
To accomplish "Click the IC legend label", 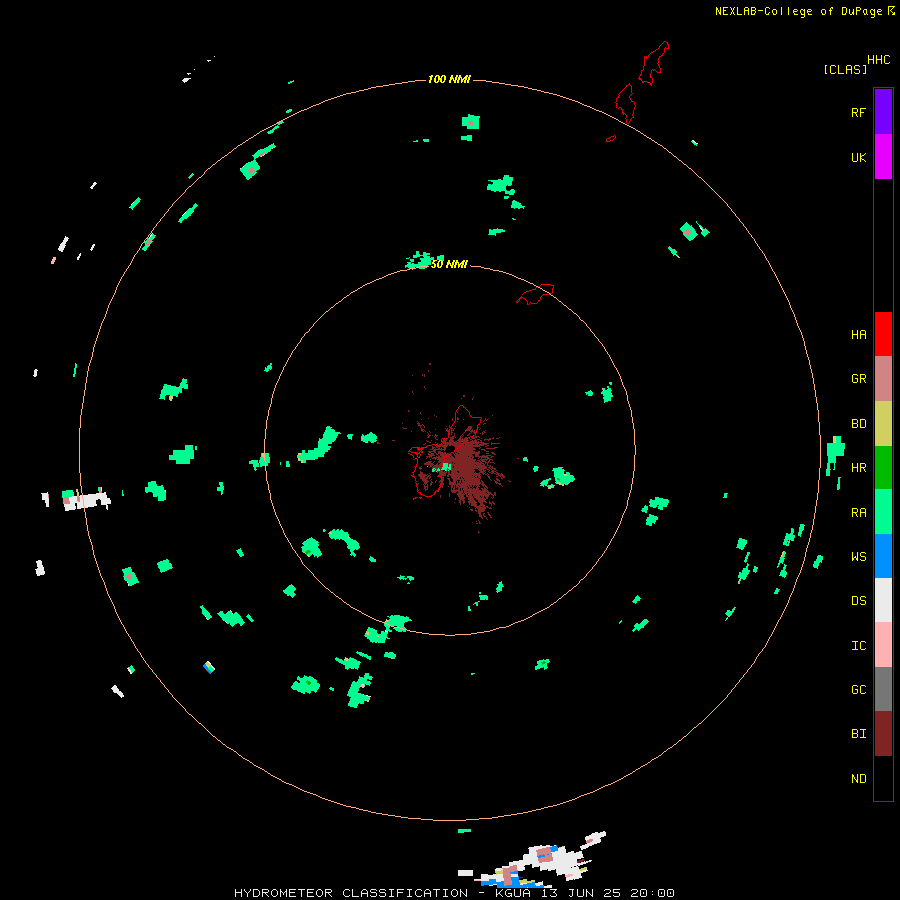I will 858,646.
